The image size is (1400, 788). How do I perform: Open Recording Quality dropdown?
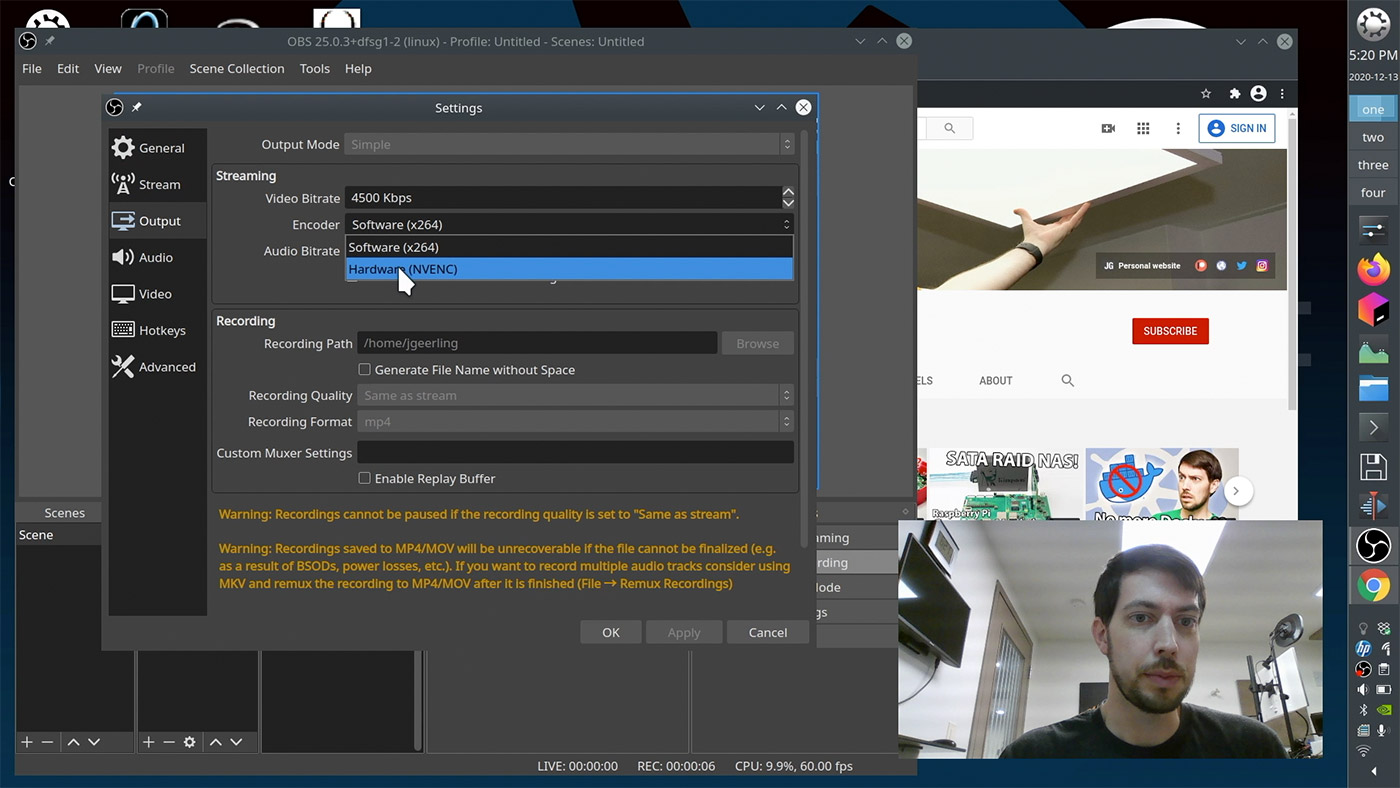pos(575,395)
